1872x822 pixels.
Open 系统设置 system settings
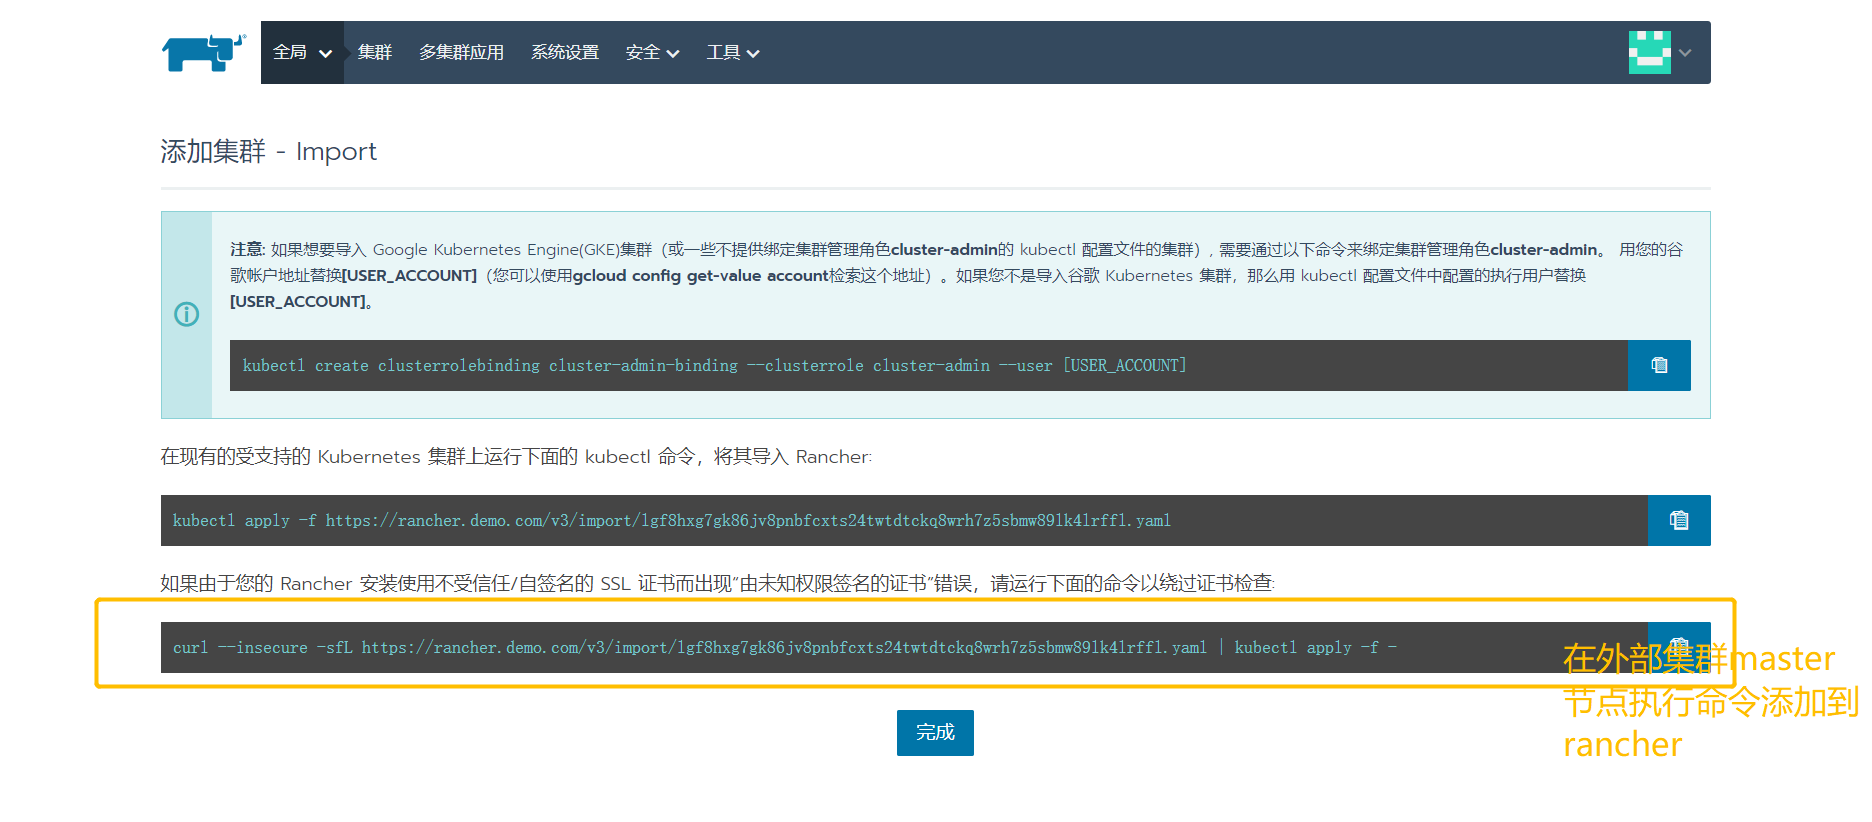(565, 52)
